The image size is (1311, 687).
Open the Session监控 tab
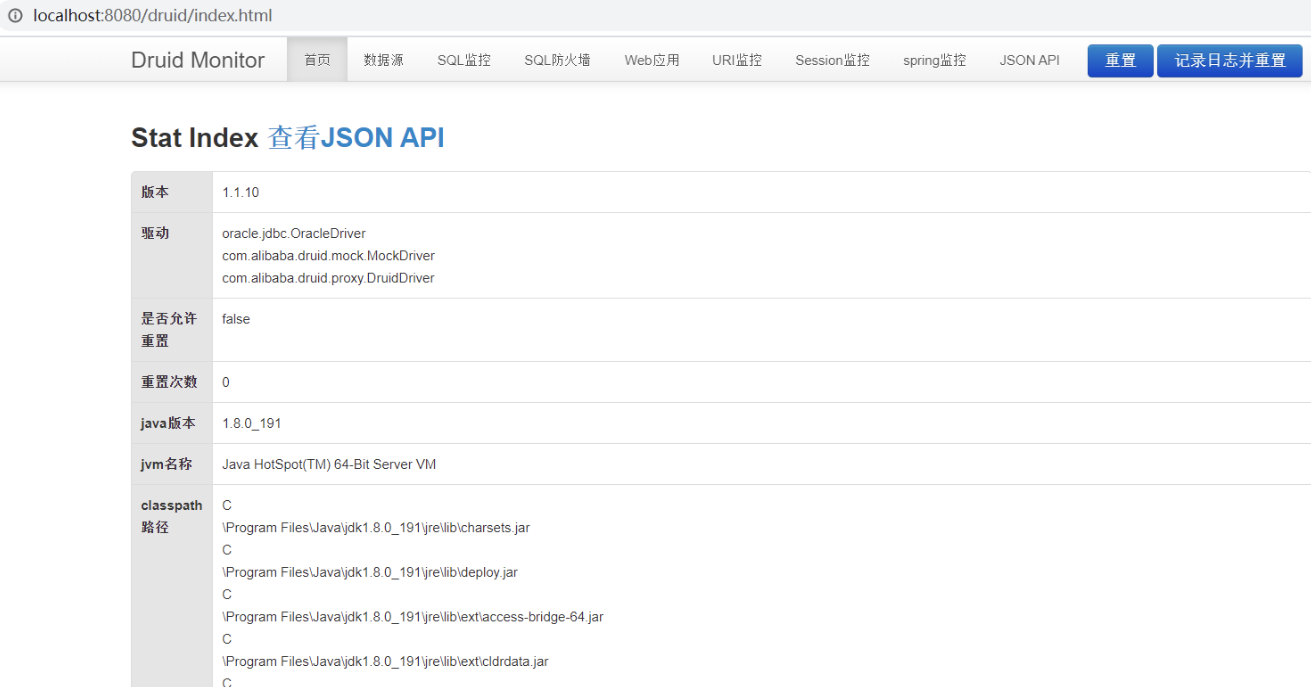[832, 60]
